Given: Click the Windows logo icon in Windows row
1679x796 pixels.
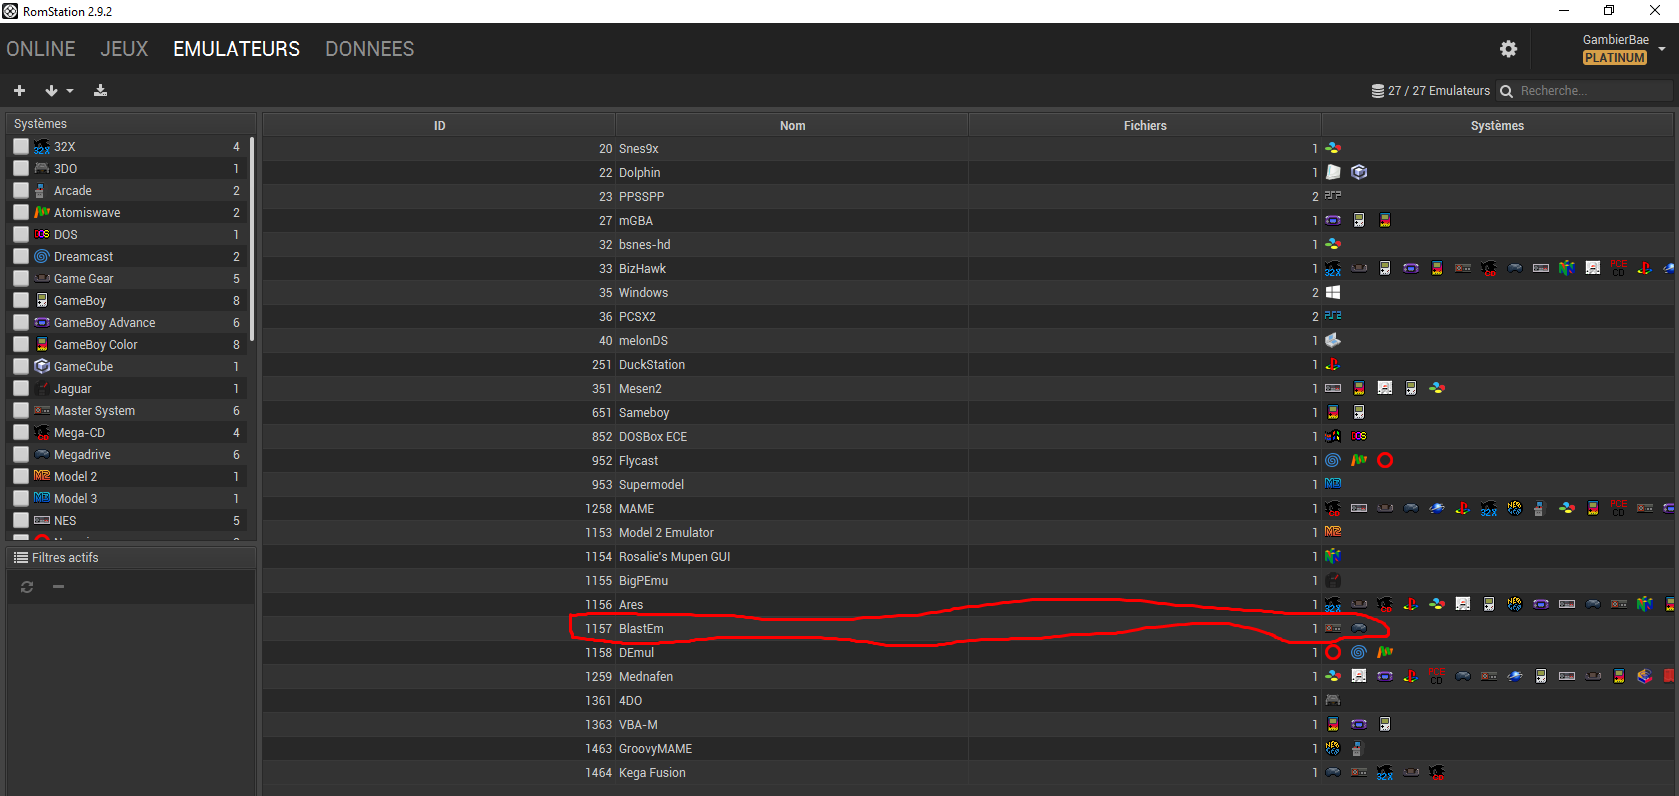Looking at the screenshot, I should click(x=1333, y=292).
